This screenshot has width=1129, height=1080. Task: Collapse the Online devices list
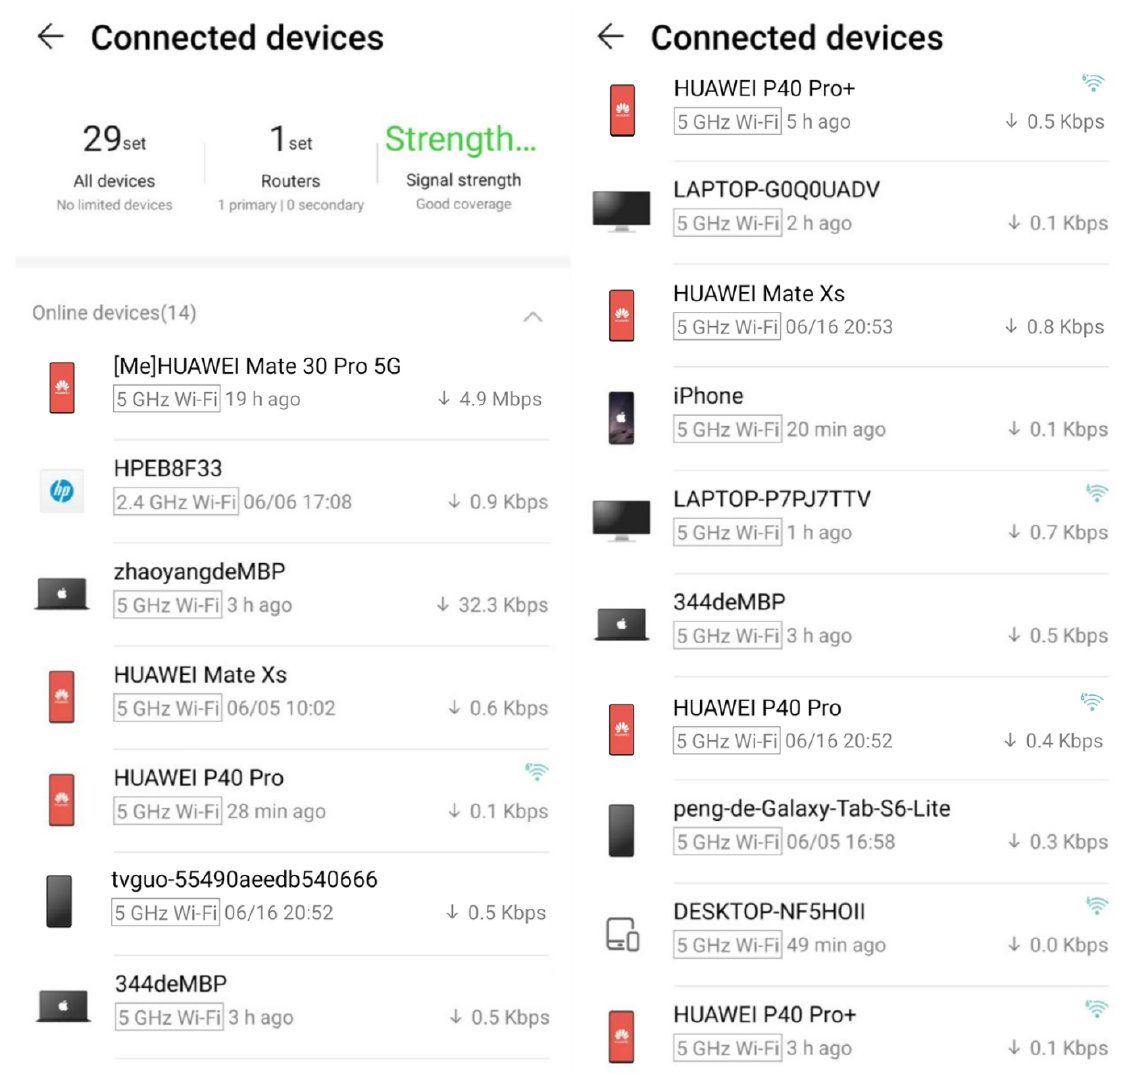tap(533, 317)
